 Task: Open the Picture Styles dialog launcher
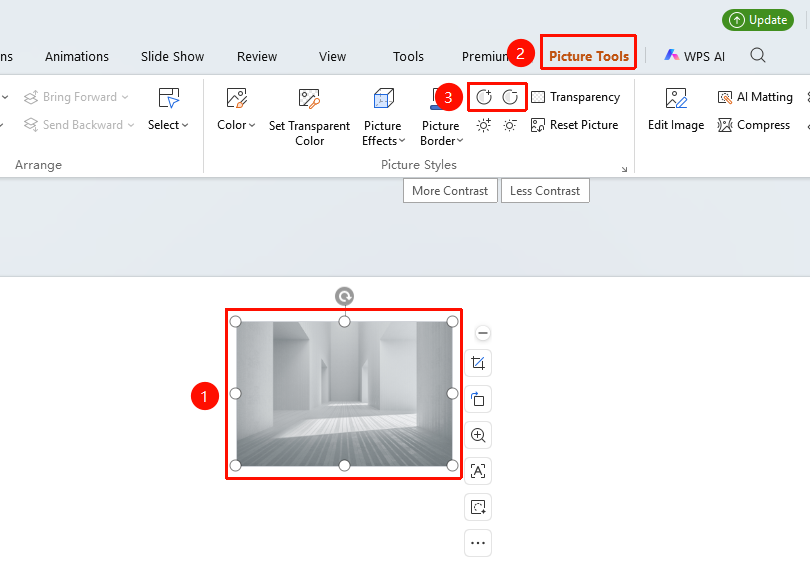click(625, 169)
